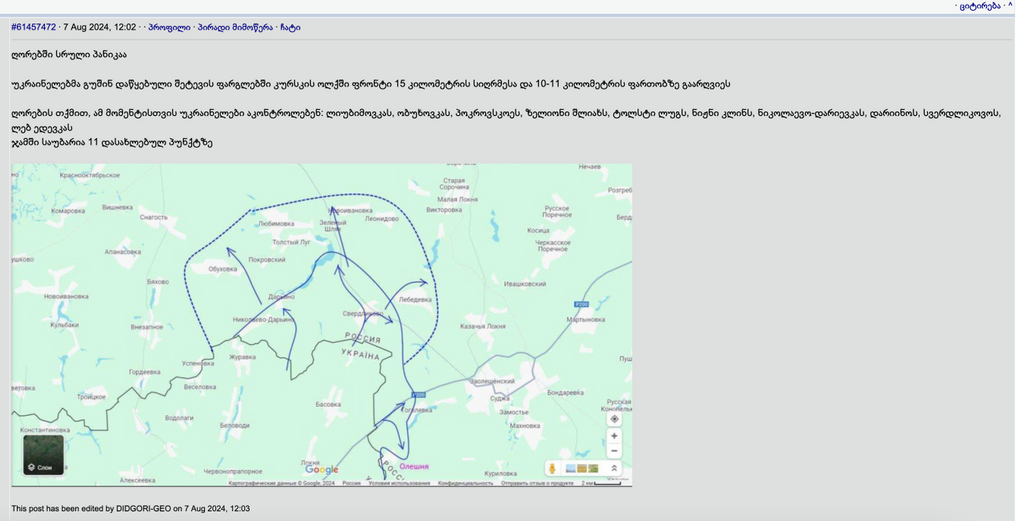The width and height of the screenshot is (1024, 521).
Task: Click the Ивашковский label on the map
Action: pyautogui.click(x=524, y=284)
